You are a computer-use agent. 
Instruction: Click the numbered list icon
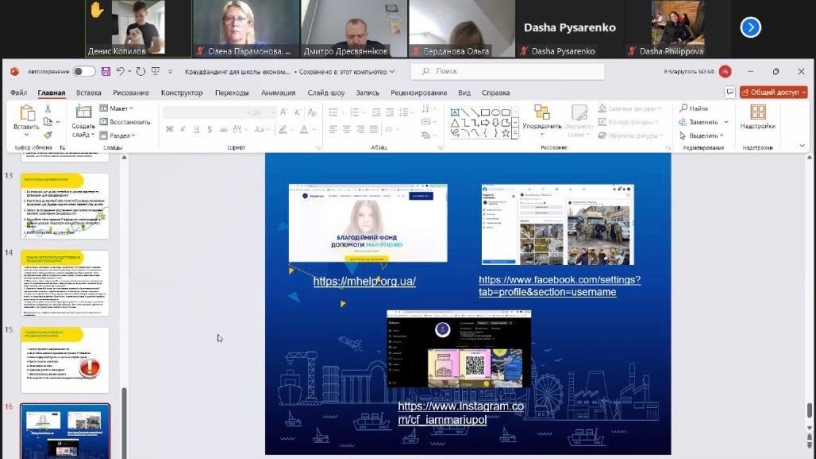pyautogui.click(x=354, y=112)
